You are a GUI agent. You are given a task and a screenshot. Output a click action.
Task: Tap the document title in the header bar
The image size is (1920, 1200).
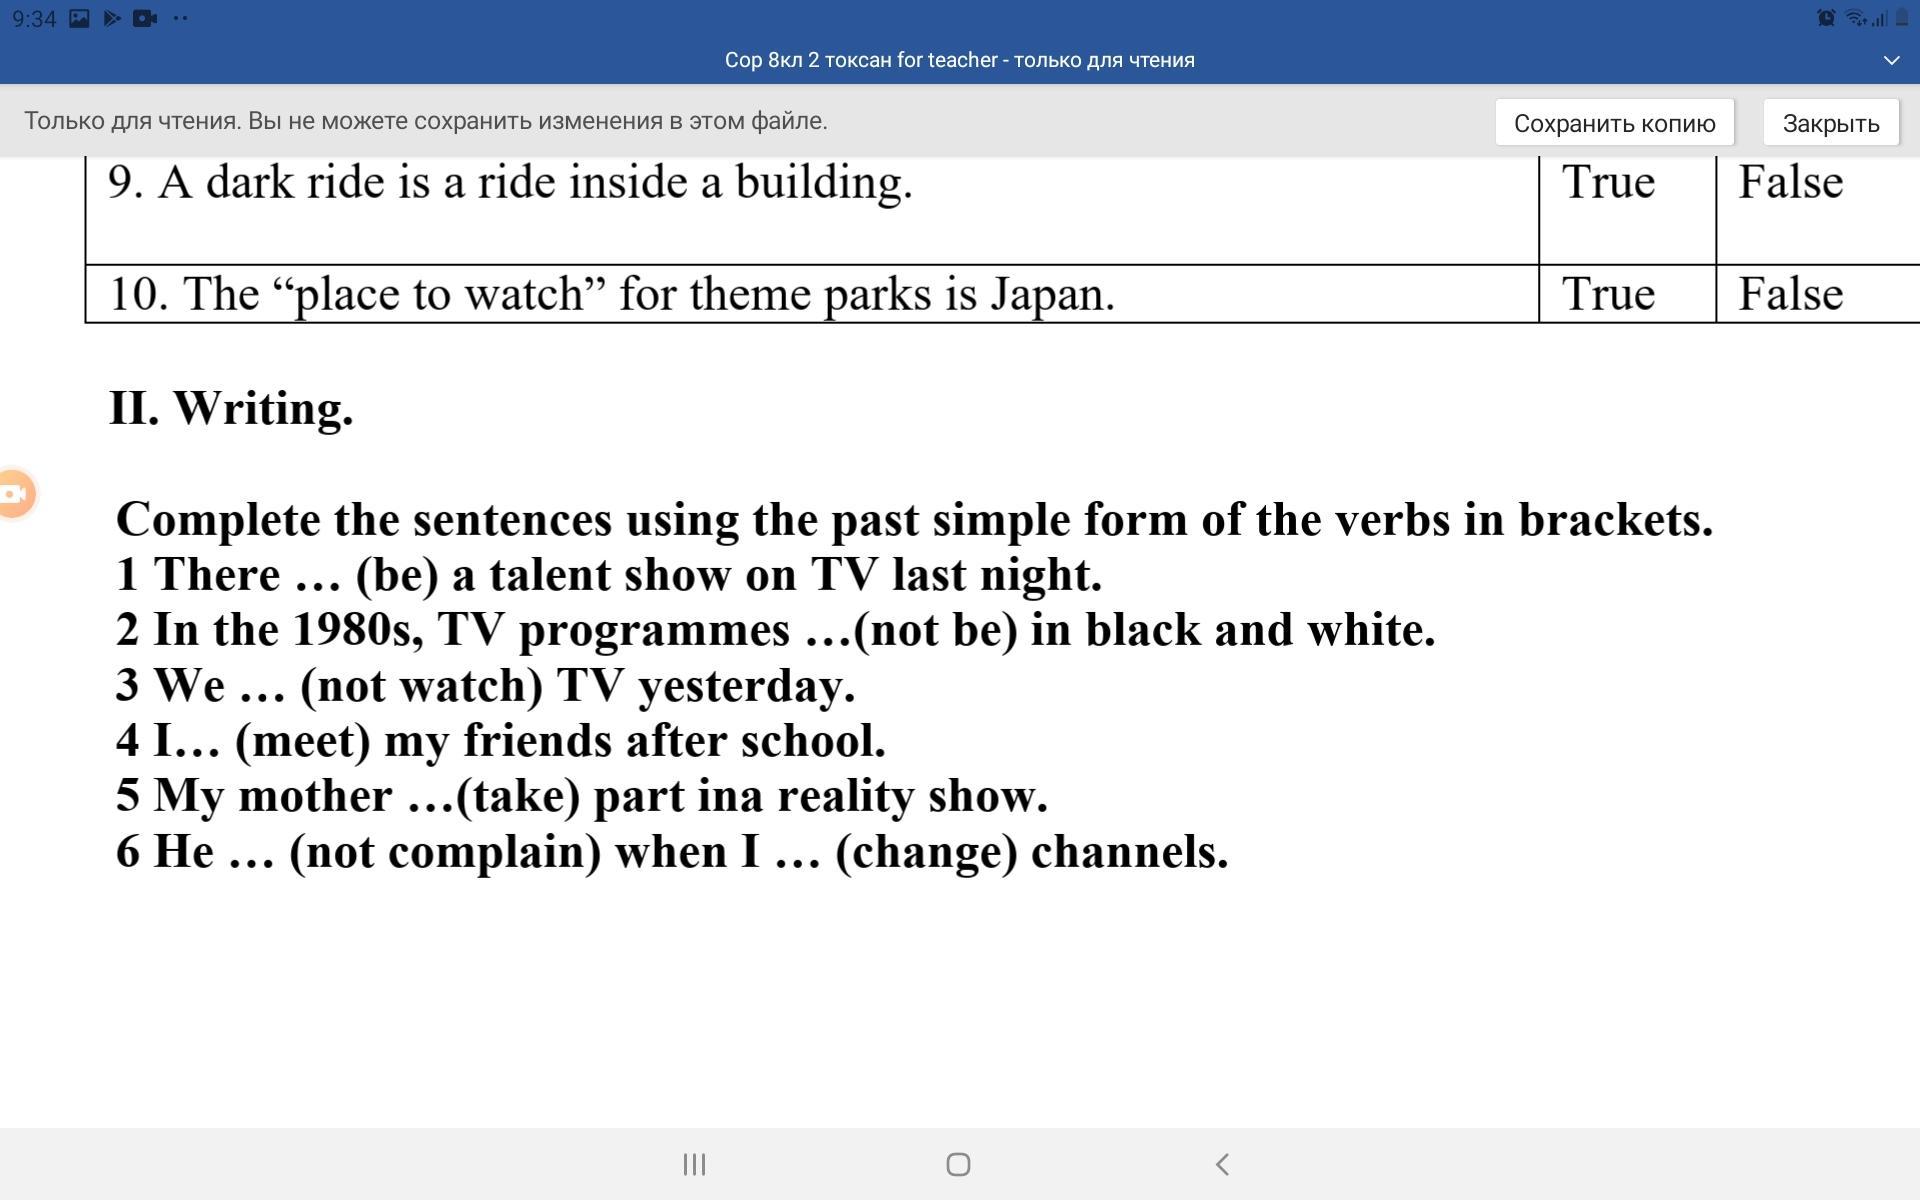959,60
